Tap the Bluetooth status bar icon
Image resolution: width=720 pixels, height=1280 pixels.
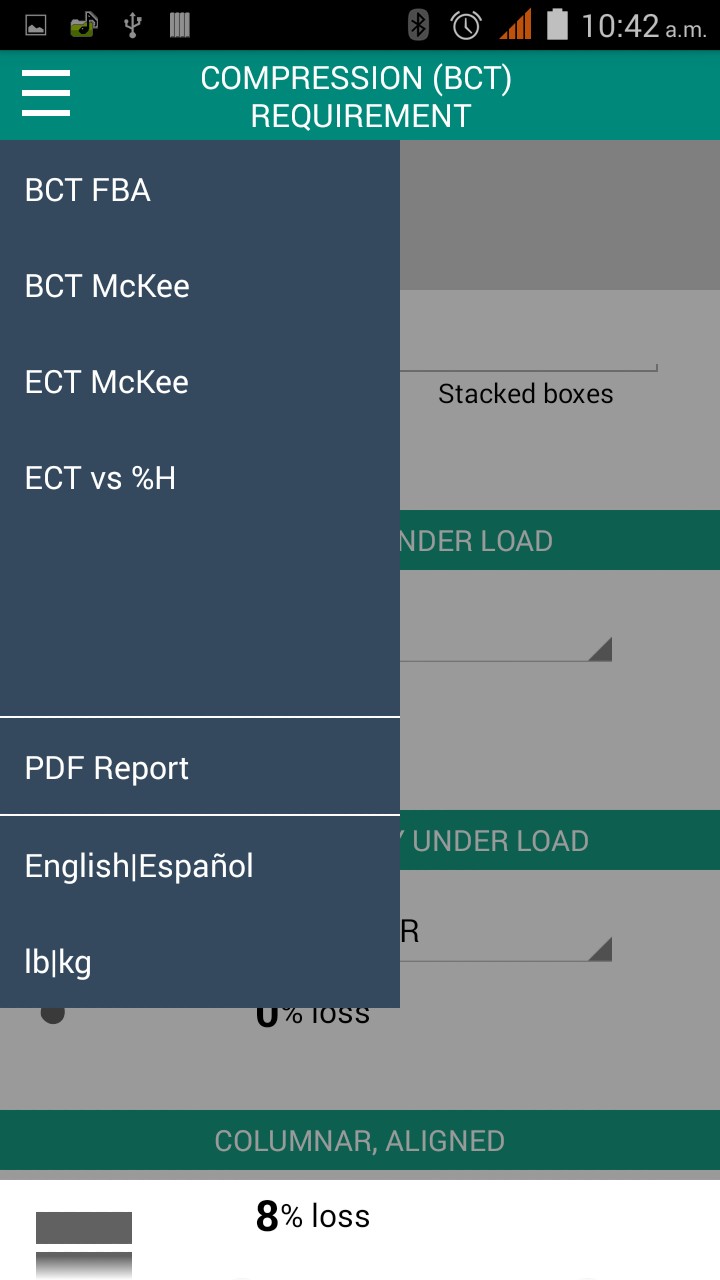click(419, 25)
